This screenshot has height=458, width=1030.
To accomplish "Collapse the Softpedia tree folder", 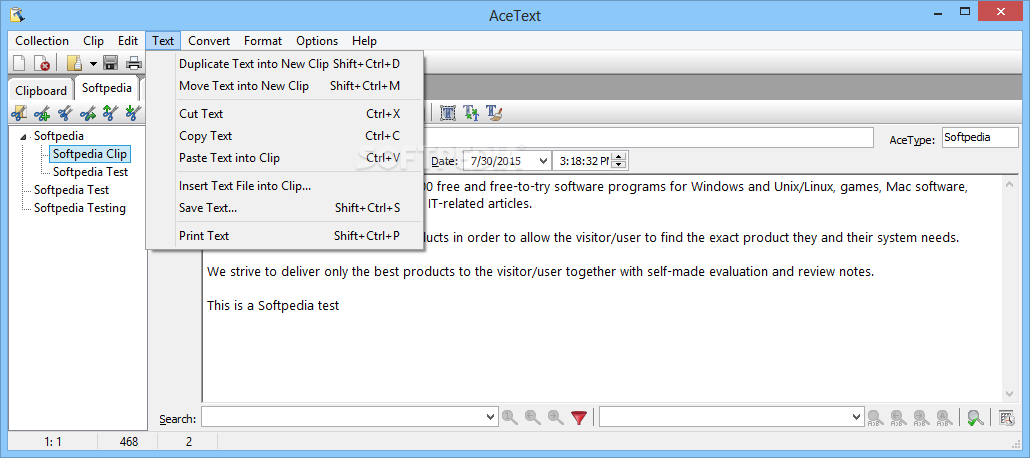I will pyautogui.click(x=24, y=137).
